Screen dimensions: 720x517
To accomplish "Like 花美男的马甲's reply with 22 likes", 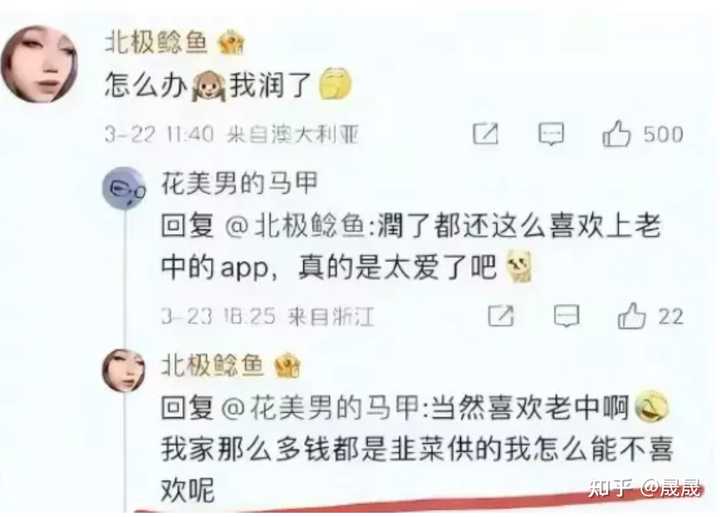I will [x=631, y=316].
